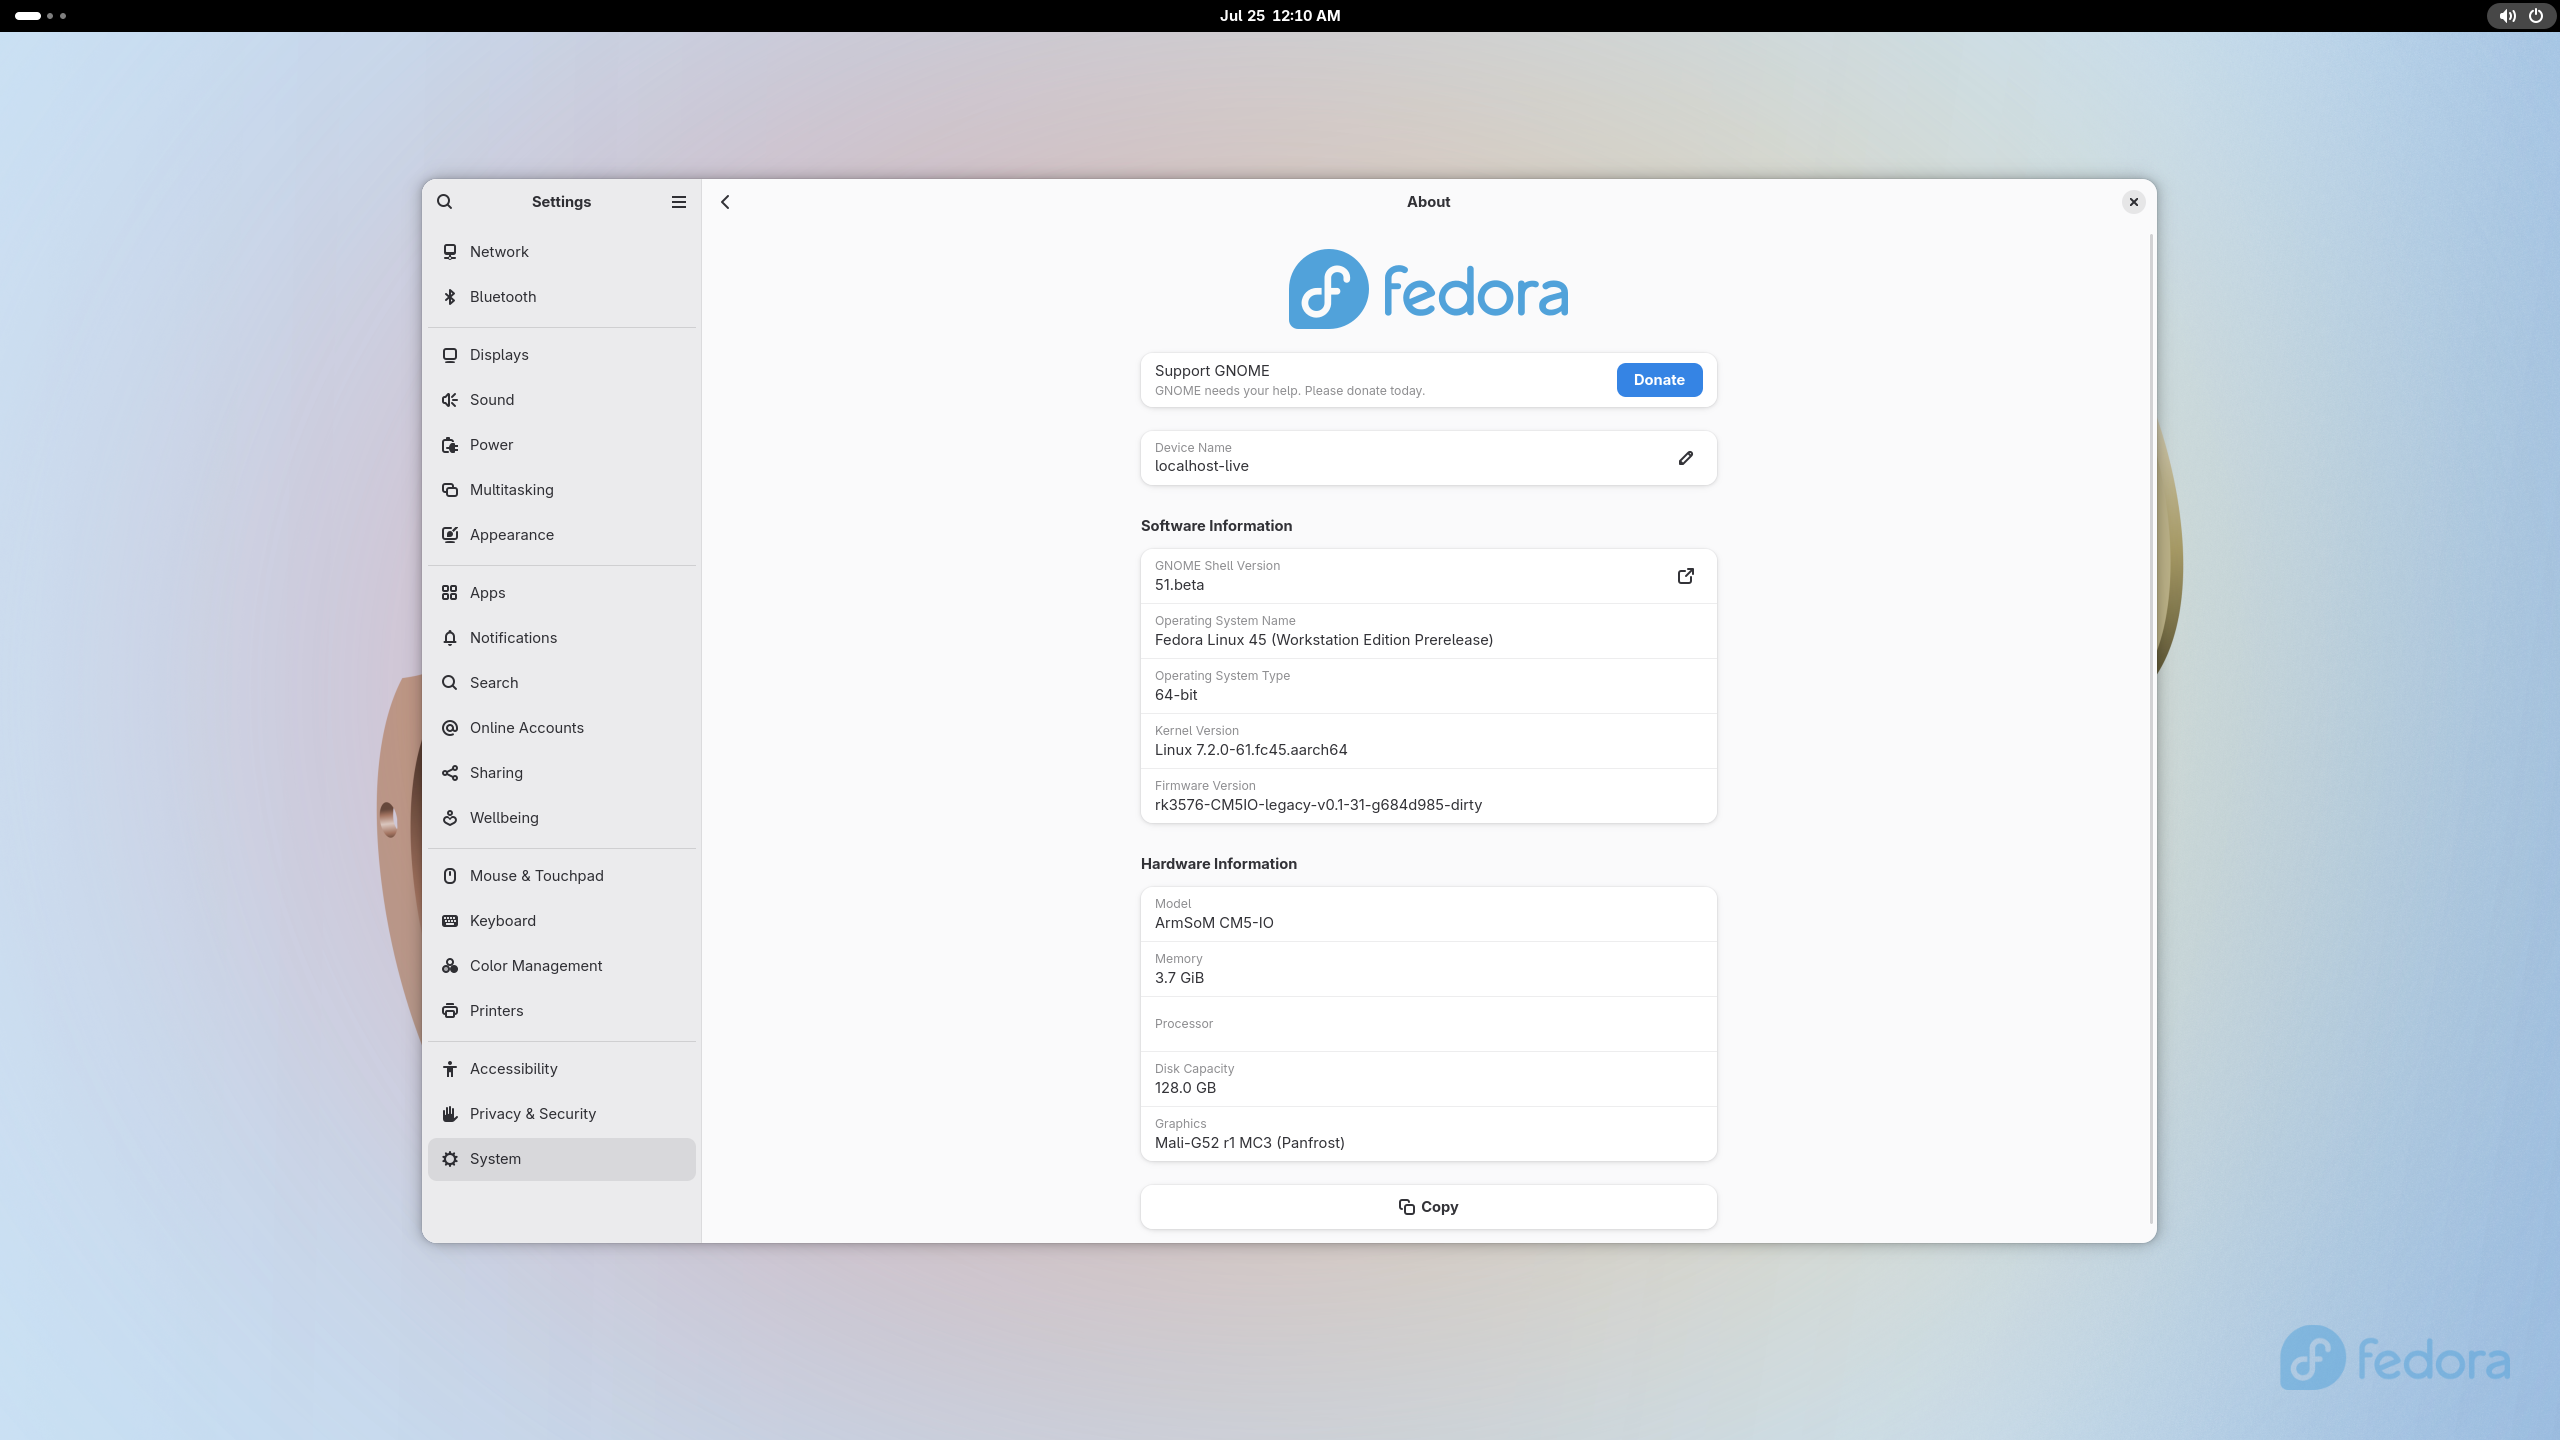This screenshot has height=1440, width=2560.
Task: Click the Fedora logo in About page
Action: (x=1428, y=290)
